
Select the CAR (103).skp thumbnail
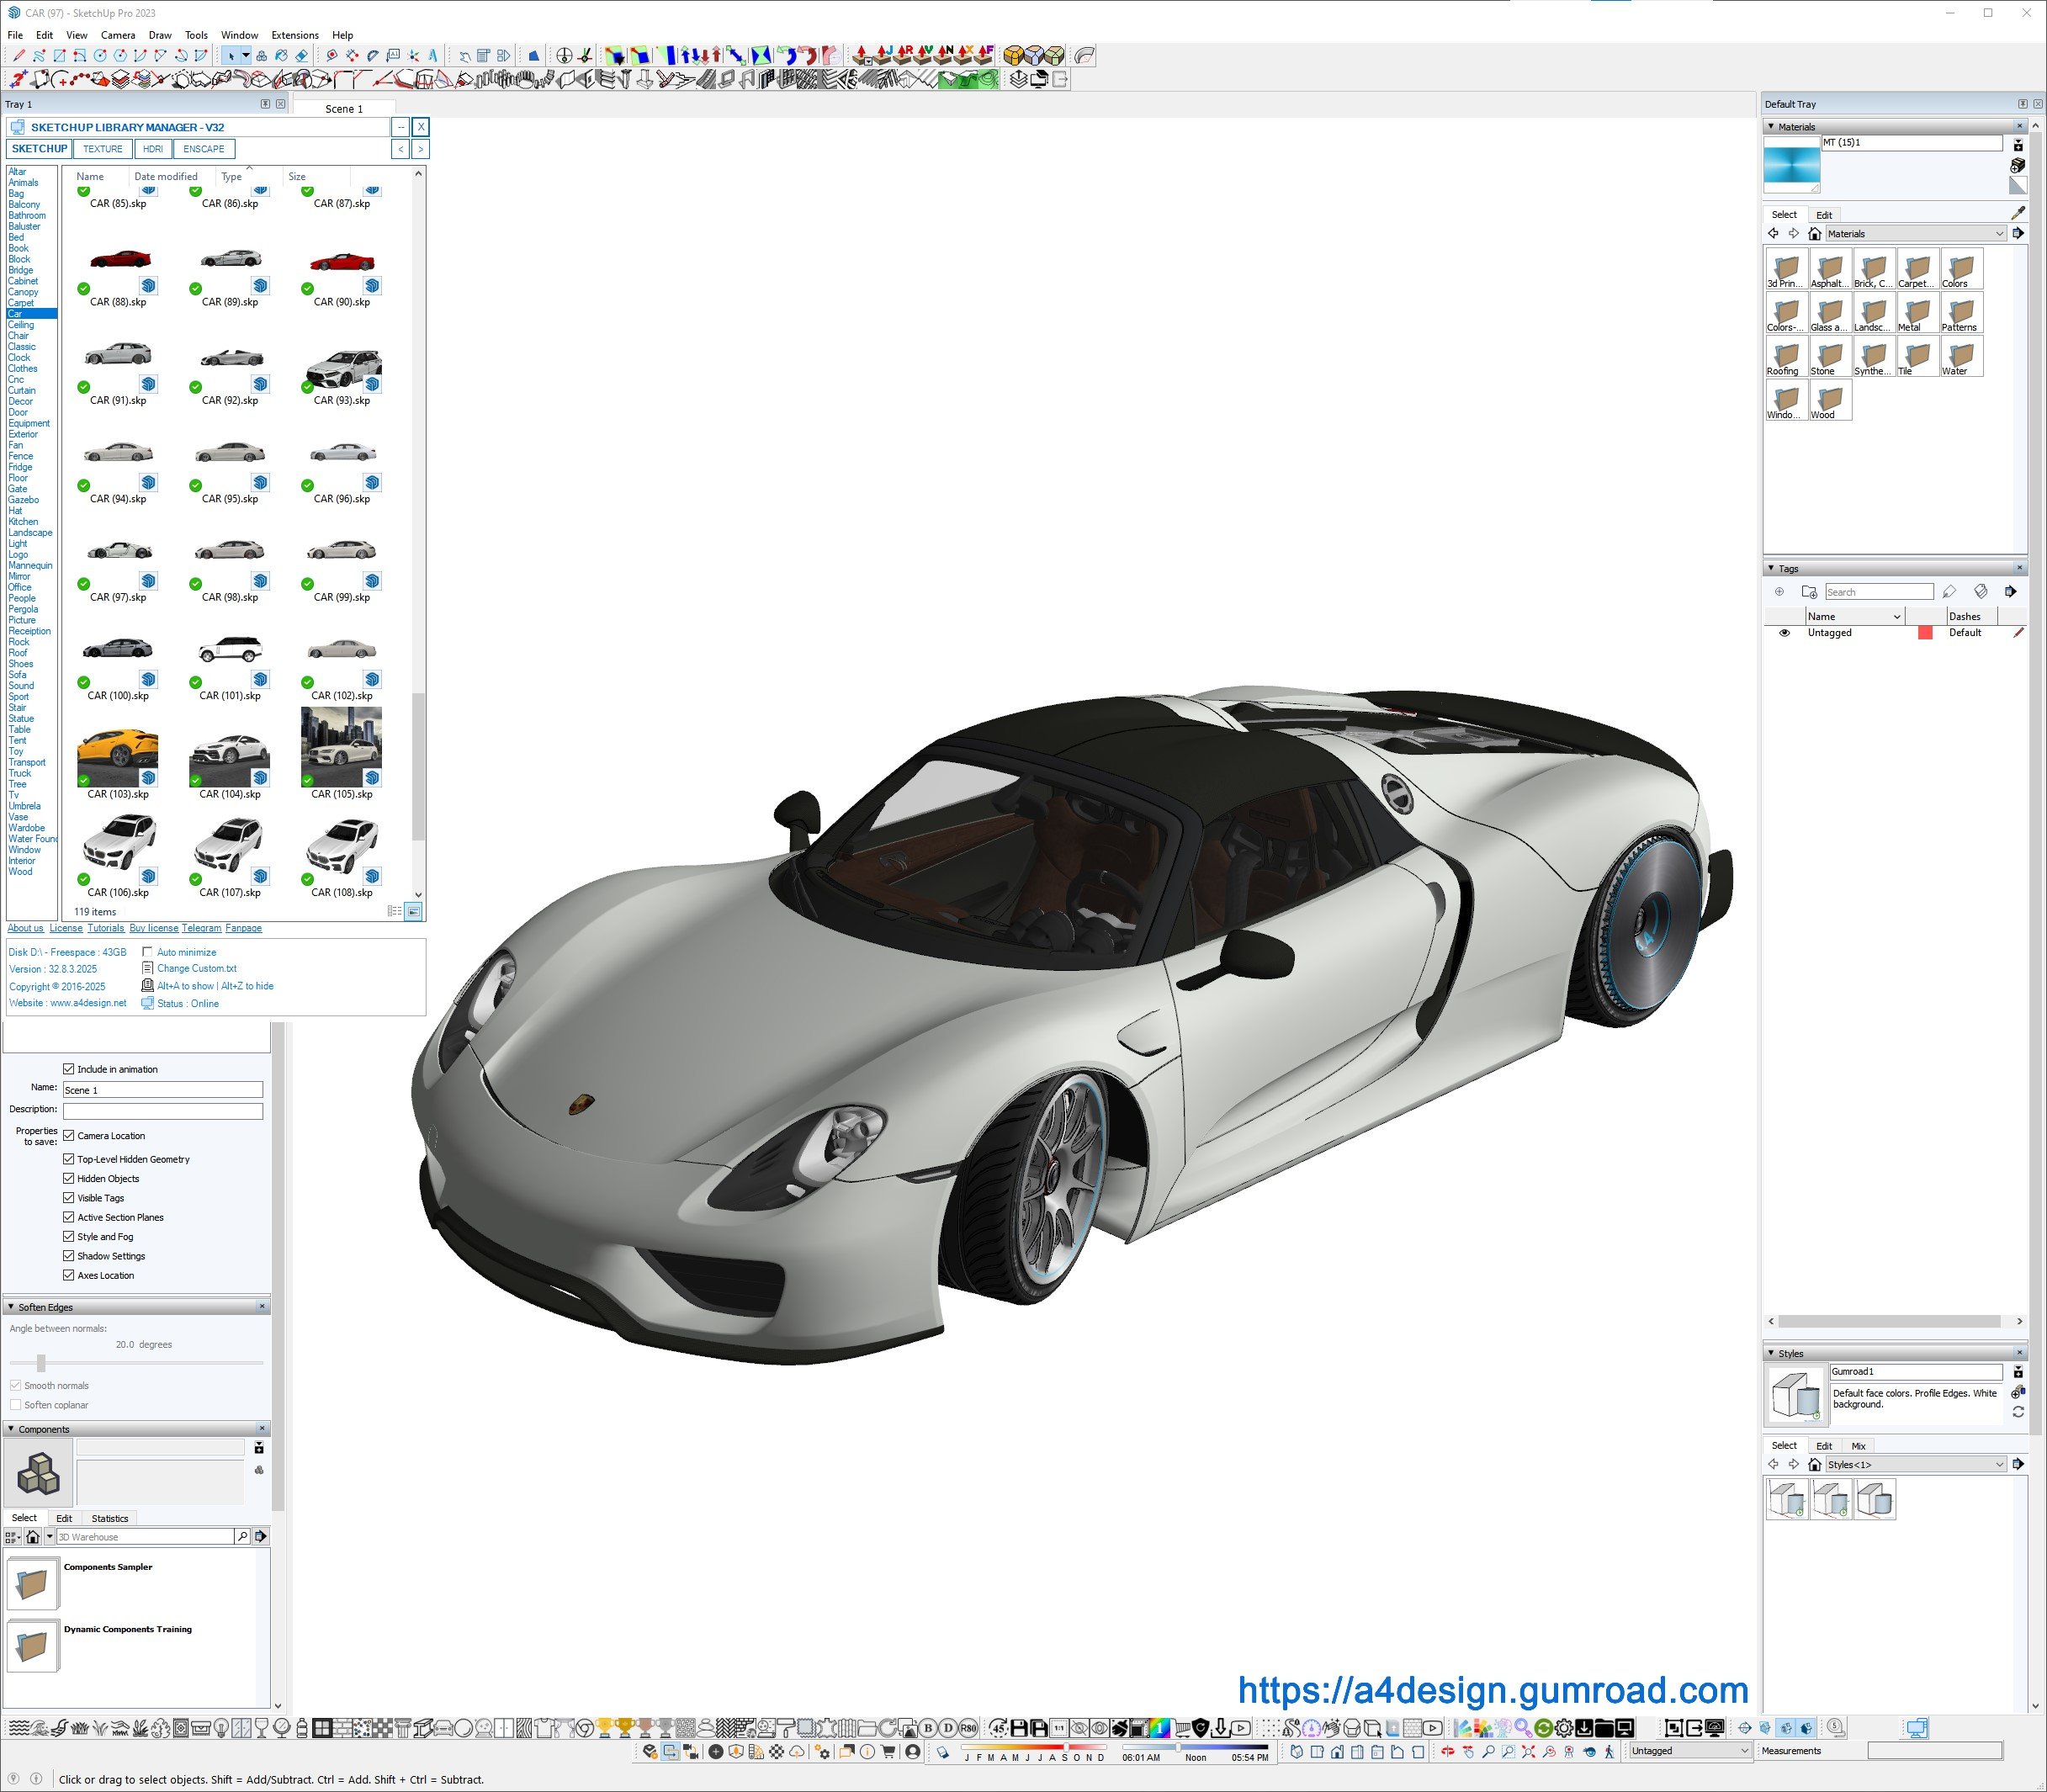pyautogui.click(x=118, y=750)
